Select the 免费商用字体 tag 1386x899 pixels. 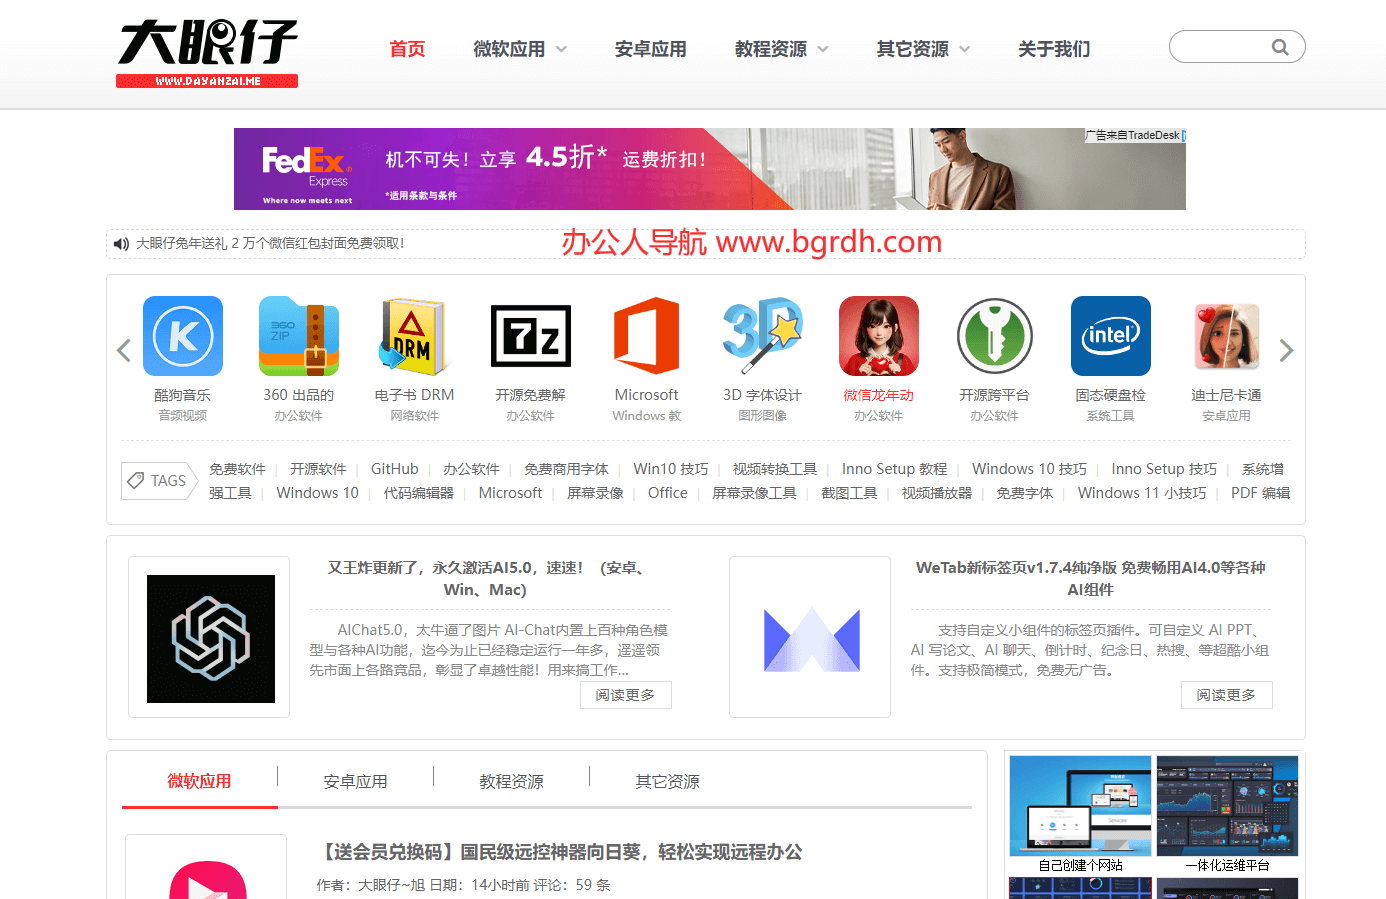[x=566, y=469]
